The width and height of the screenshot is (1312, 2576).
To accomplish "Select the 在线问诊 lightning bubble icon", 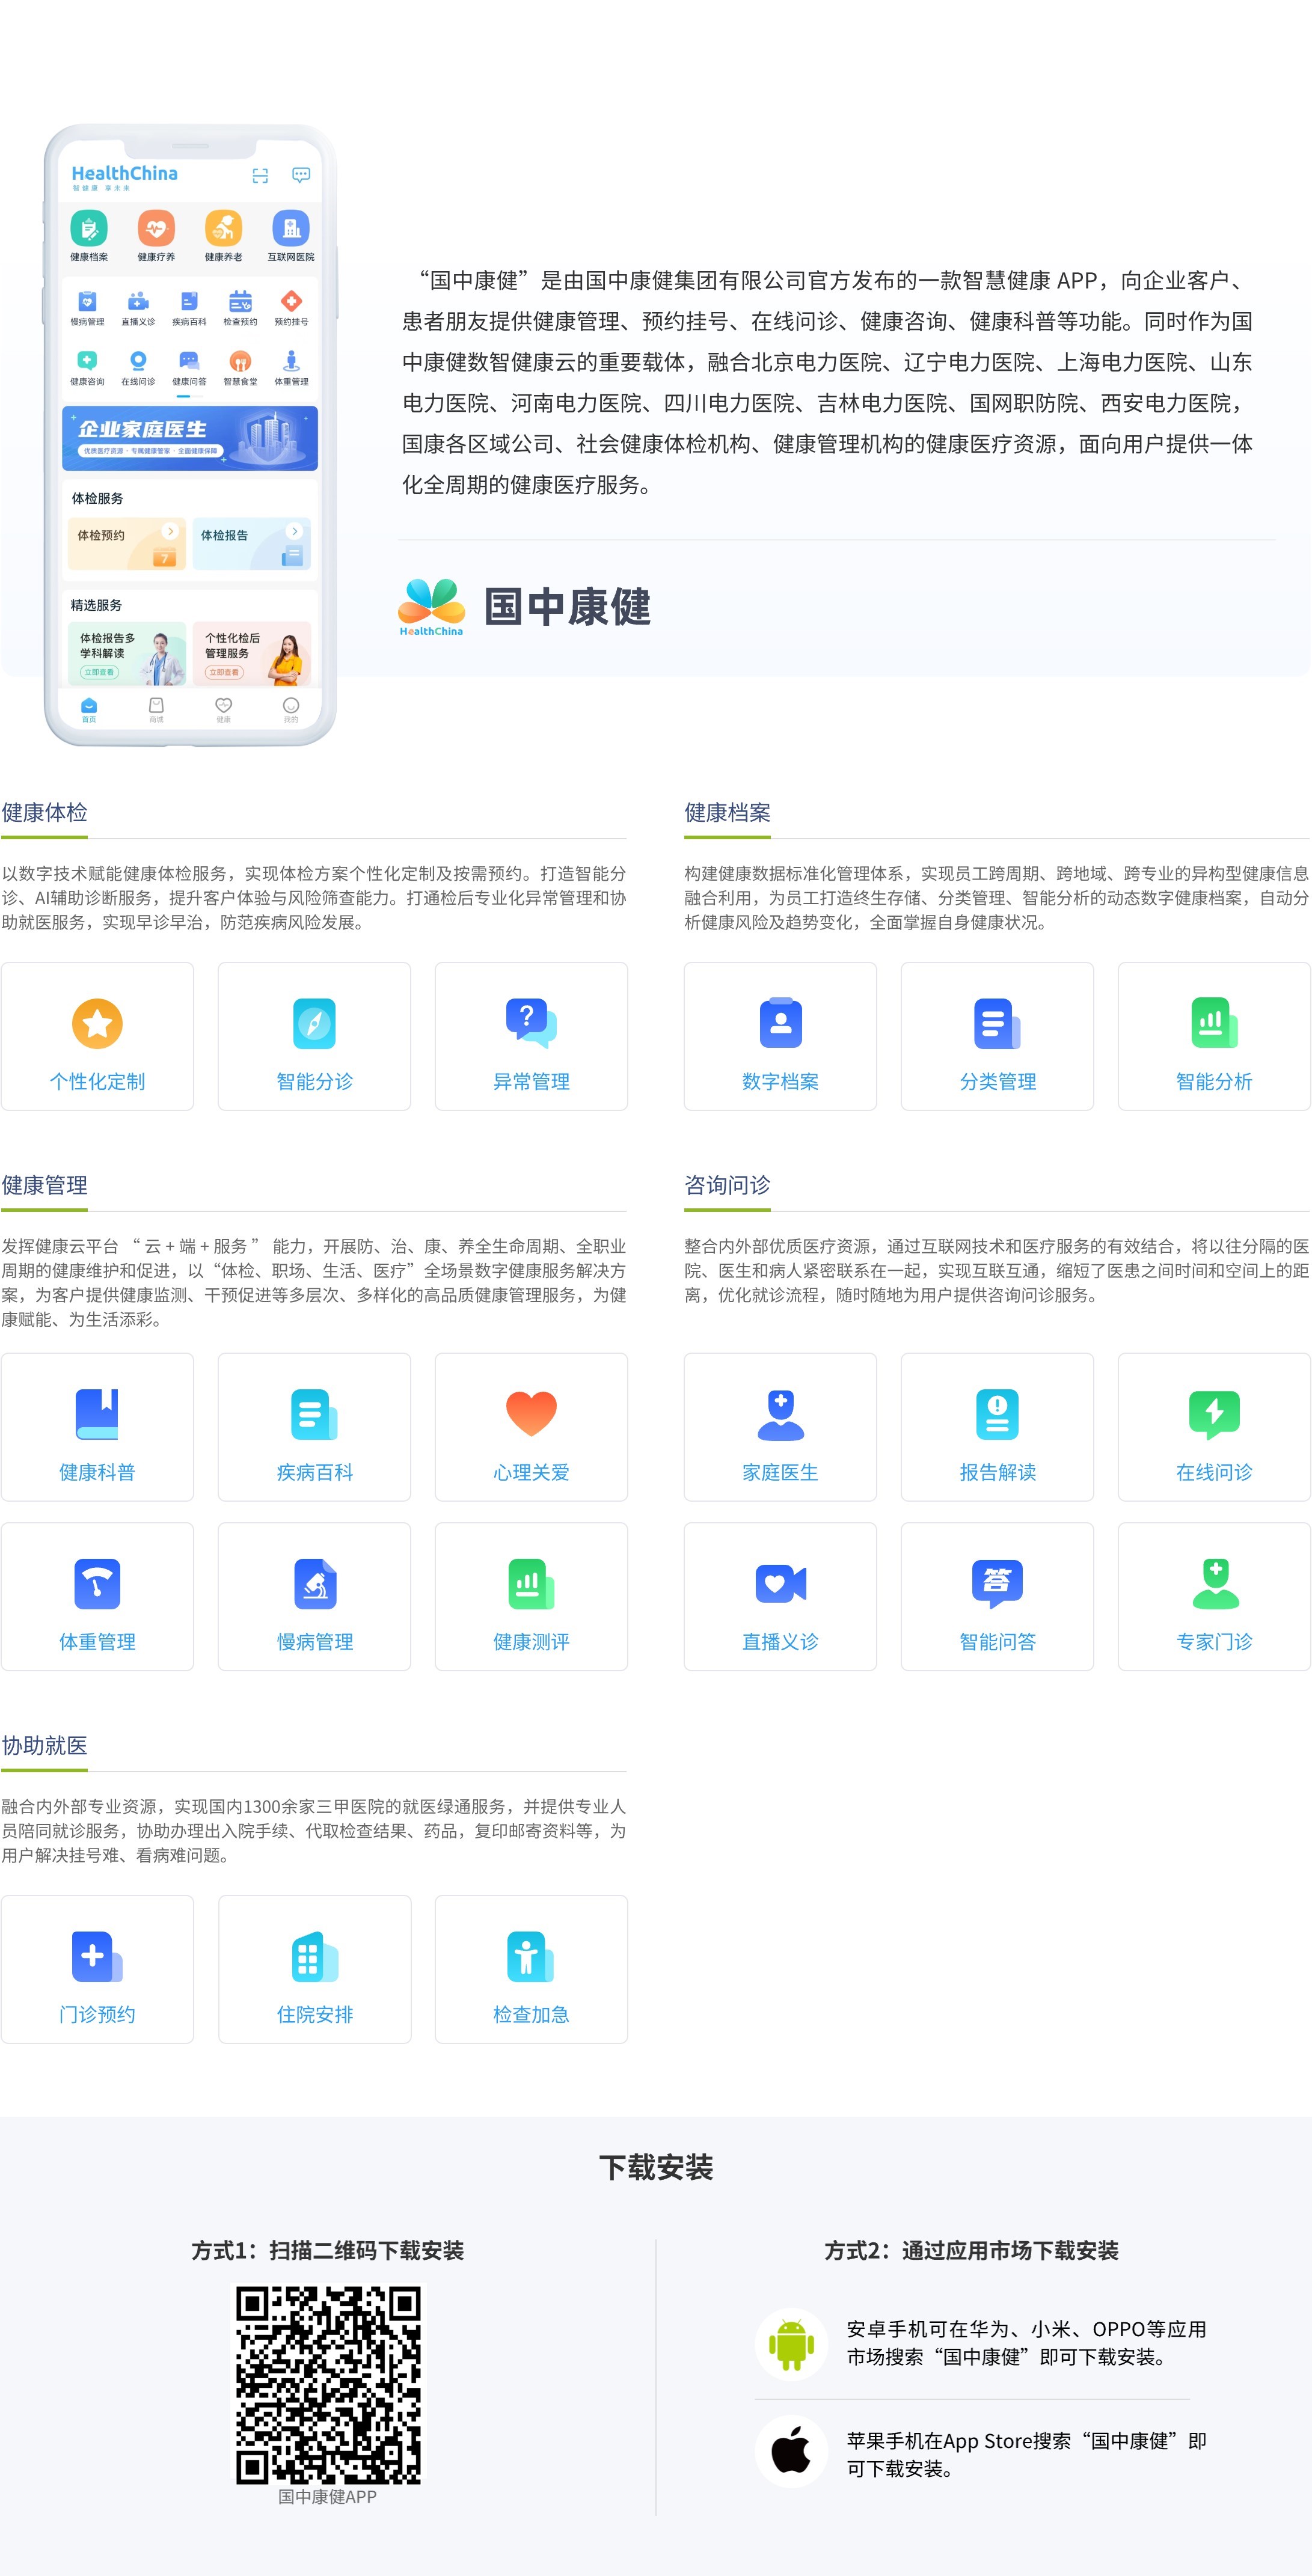I will click(x=1214, y=1414).
